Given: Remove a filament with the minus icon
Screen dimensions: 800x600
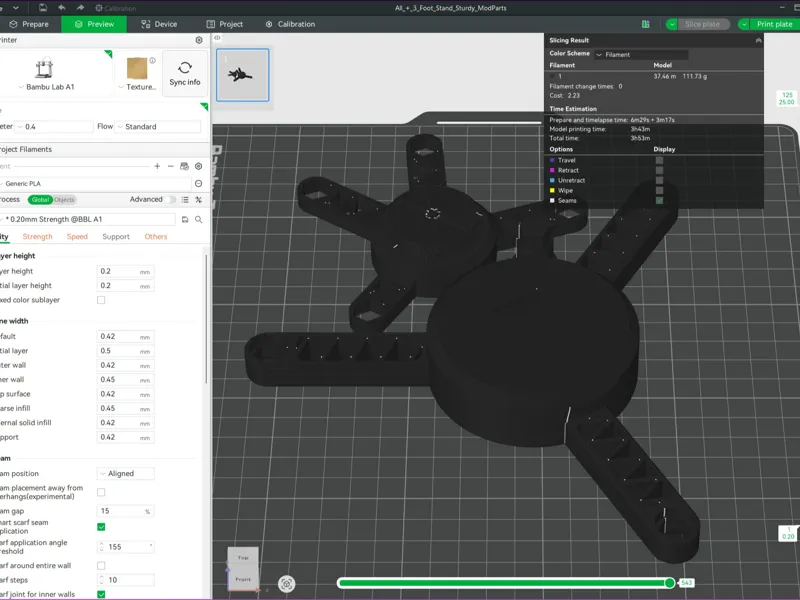Looking at the screenshot, I should point(171,166).
